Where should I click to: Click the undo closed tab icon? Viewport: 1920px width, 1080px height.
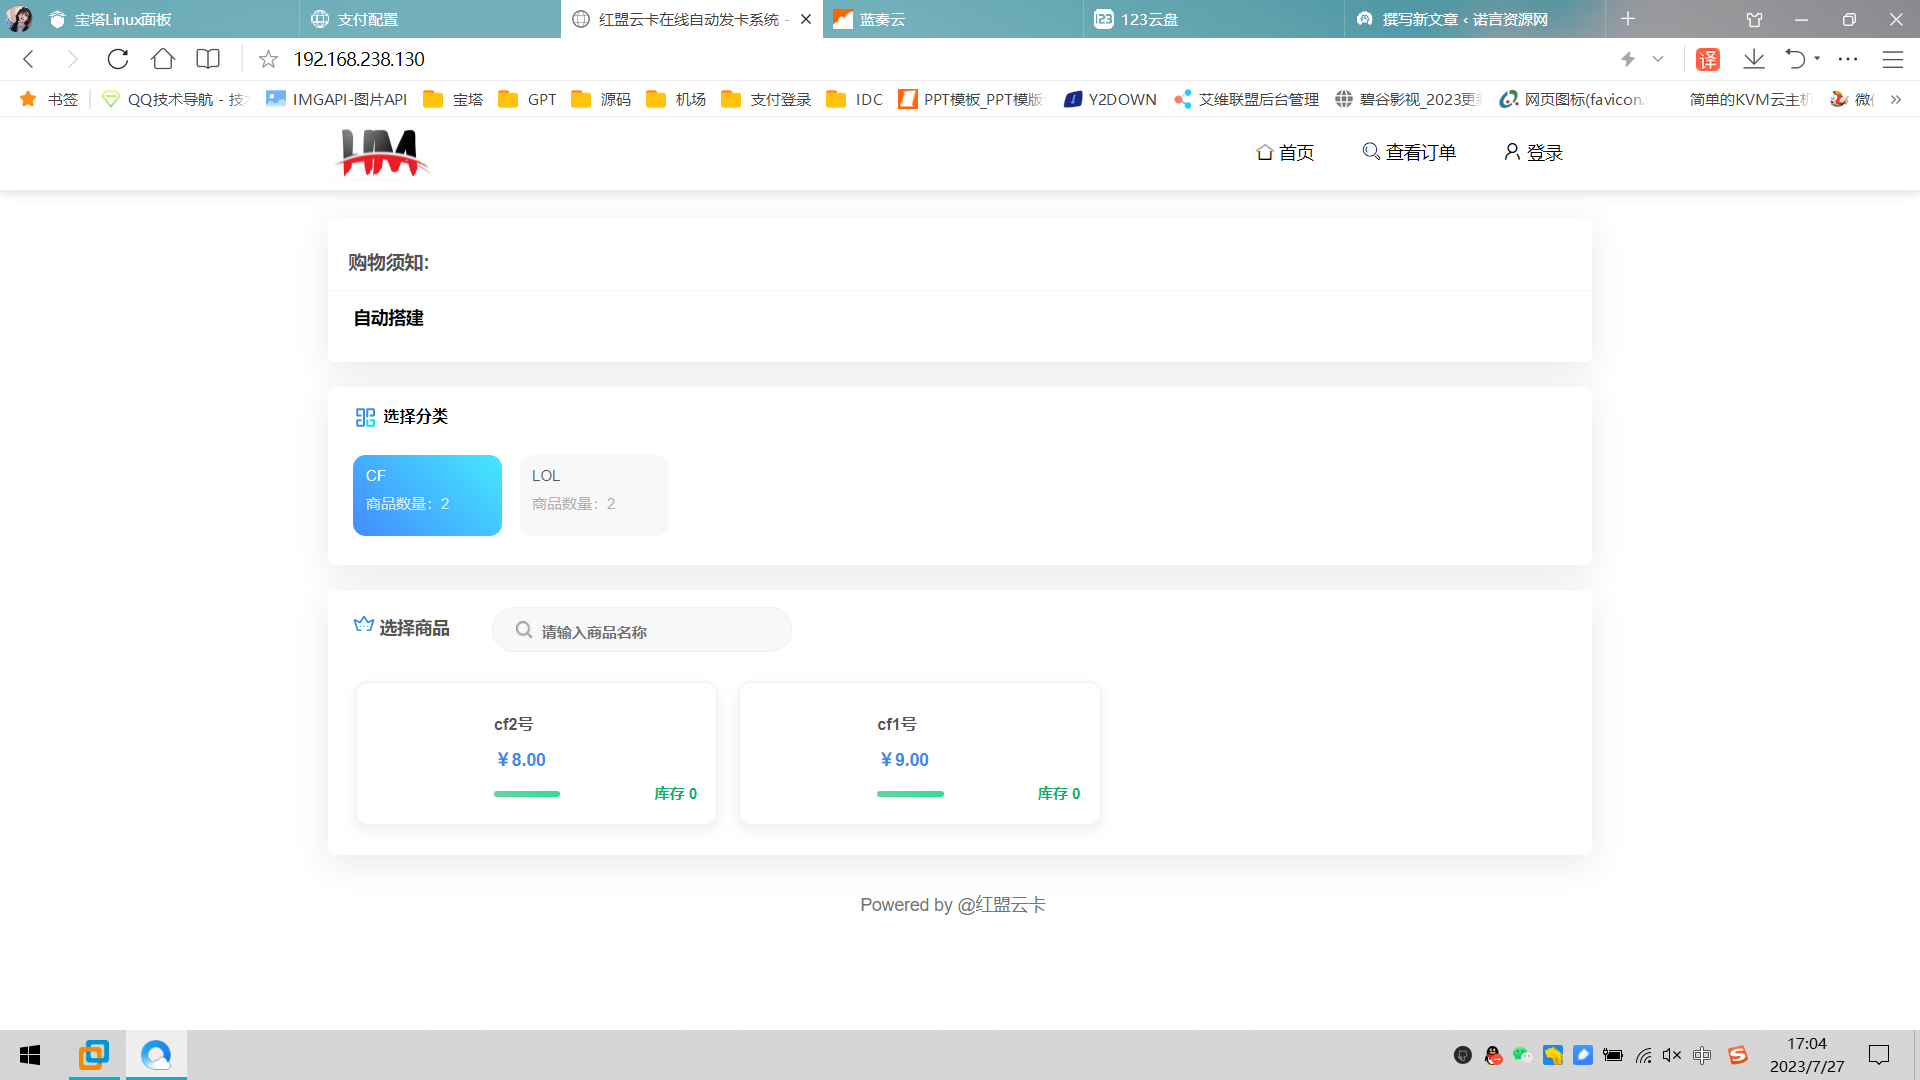1795,59
